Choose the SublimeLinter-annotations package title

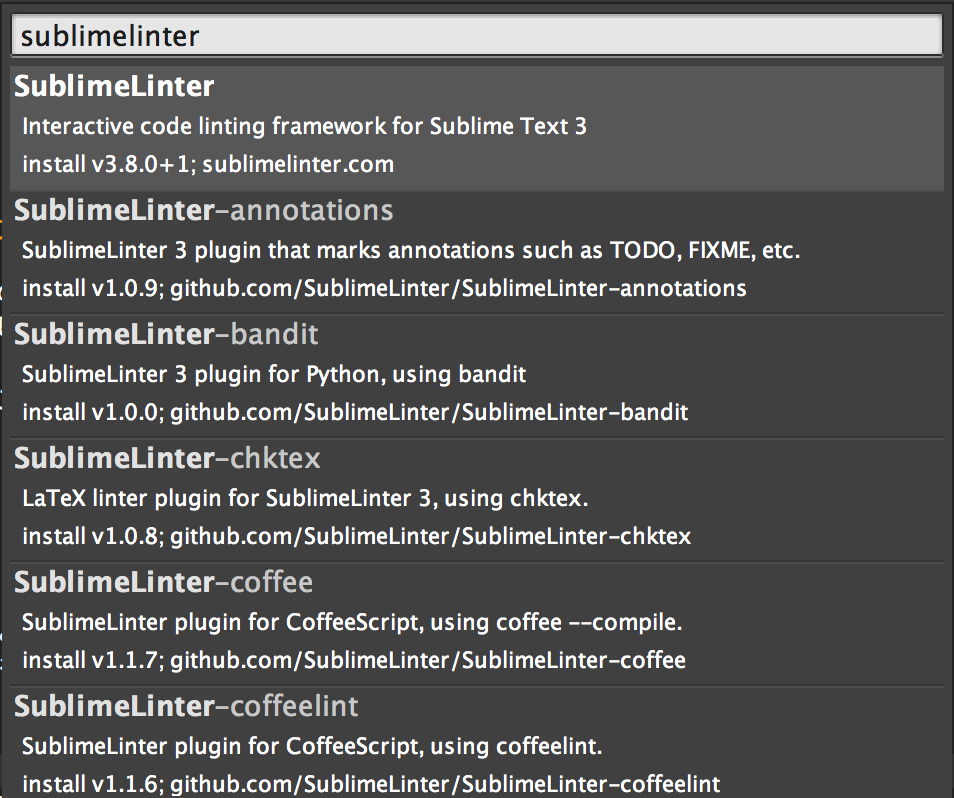(204, 211)
